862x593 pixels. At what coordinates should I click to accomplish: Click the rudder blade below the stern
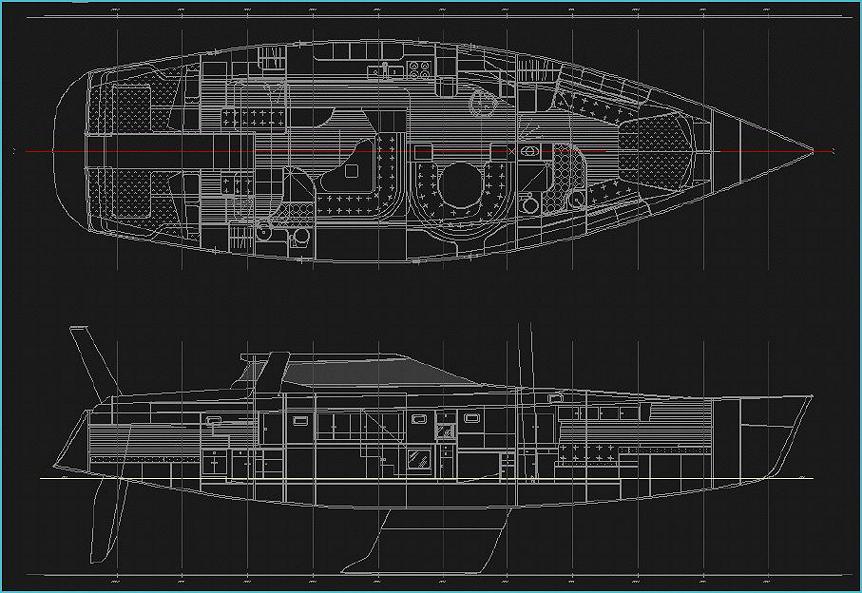pyautogui.click(x=107, y=519)
